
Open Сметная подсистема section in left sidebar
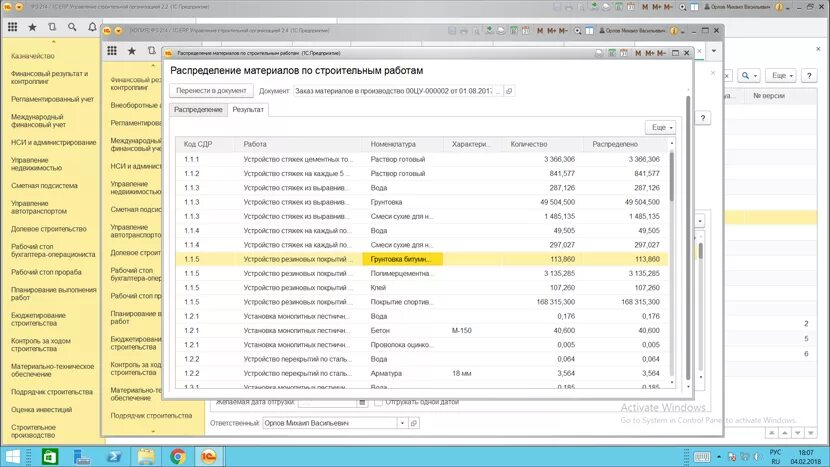pyautogui.click(x=44, y=186)
